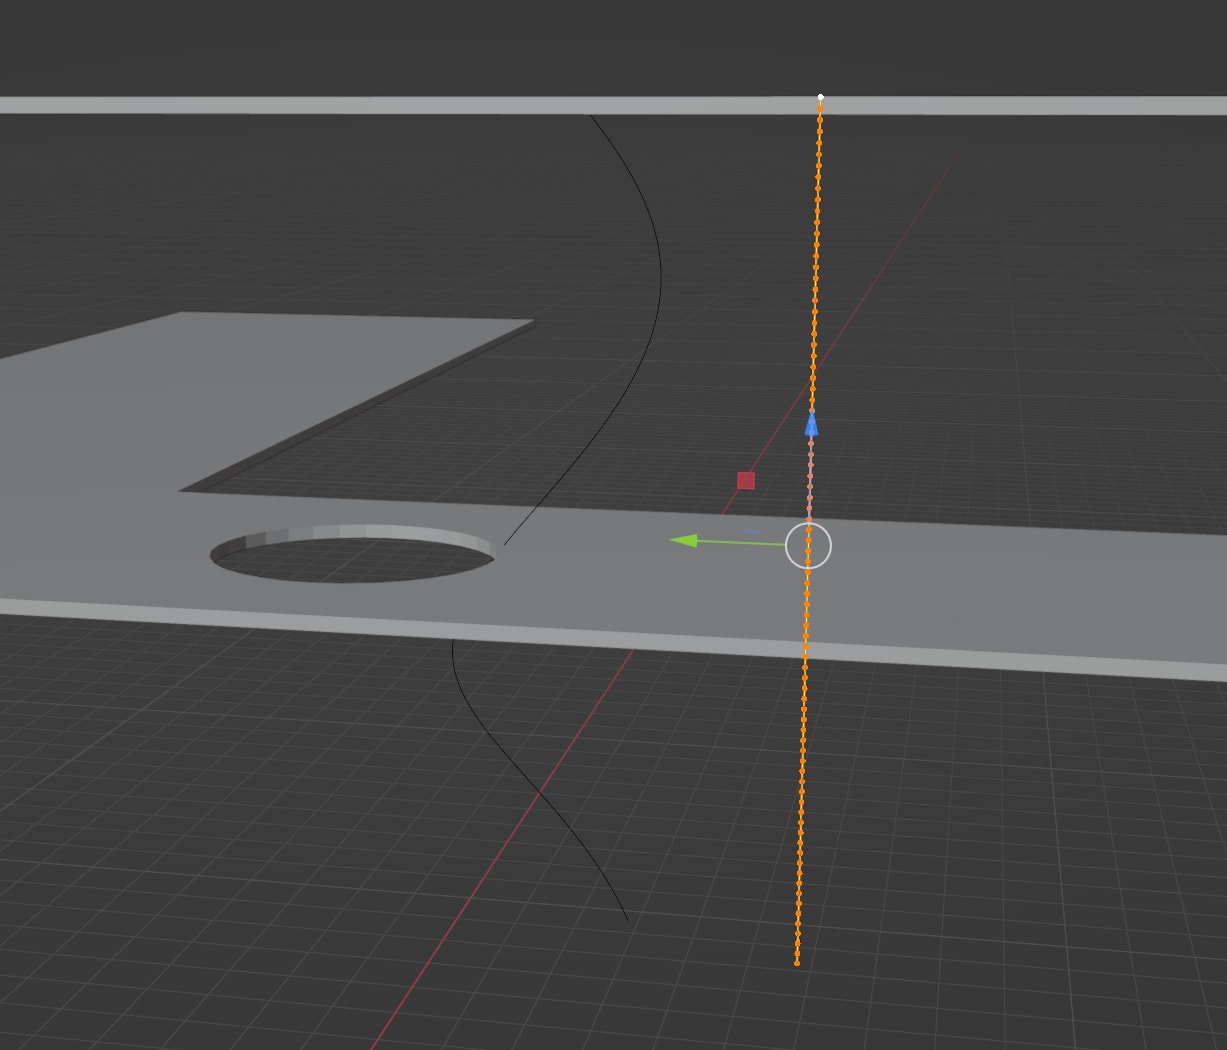The width and height of the screenshot is (1227, 1050).
Task: Select the bottom end vertex of orange curve
Action: click(x=797, y=963)
